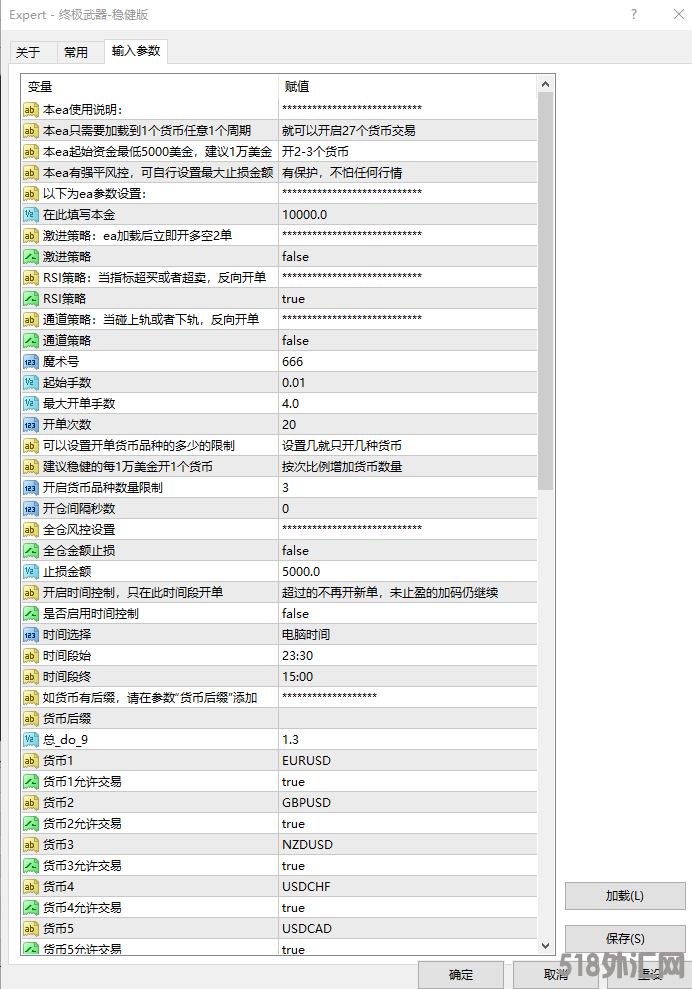Click the string icon next to 货币1
This screenshot has width=692, height=989.
pyautogui.click(x=30, y=761)
